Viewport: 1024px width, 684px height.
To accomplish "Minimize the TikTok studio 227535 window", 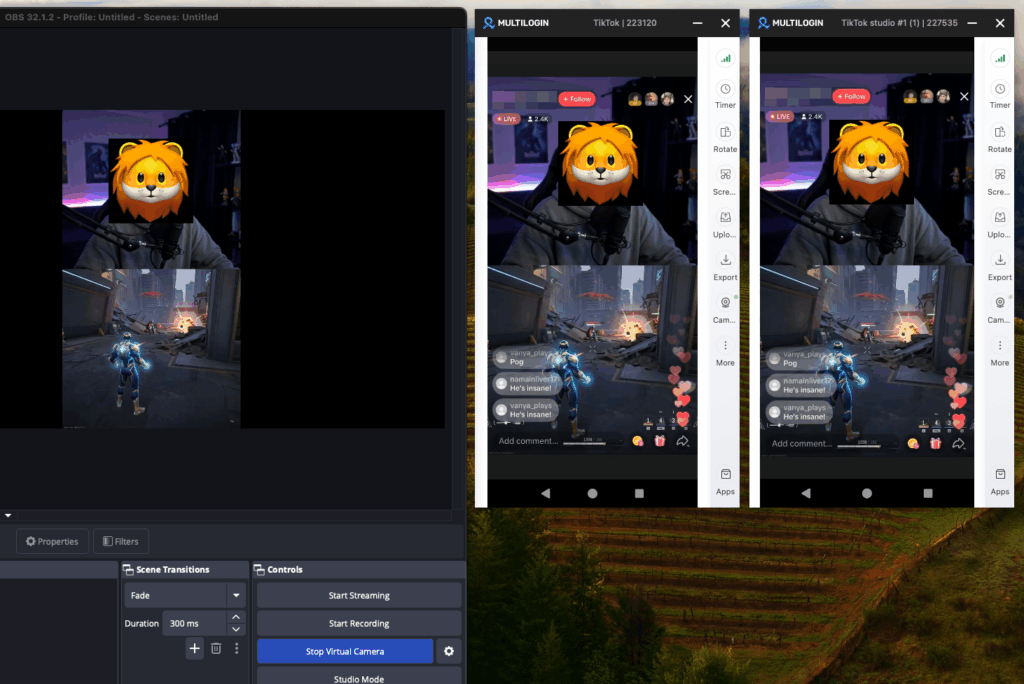I will tap(972, 23).
